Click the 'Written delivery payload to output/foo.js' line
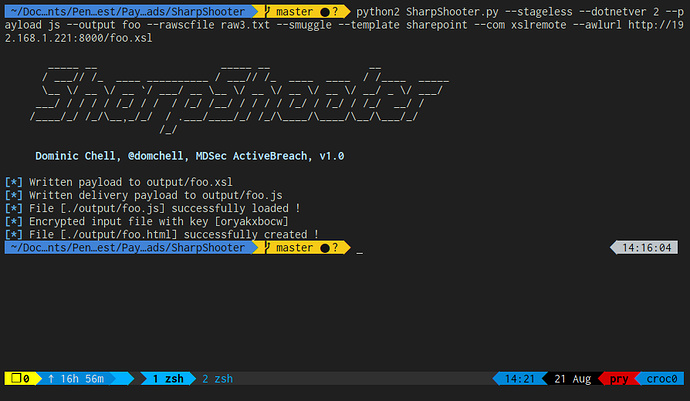 tap(143, 195)
